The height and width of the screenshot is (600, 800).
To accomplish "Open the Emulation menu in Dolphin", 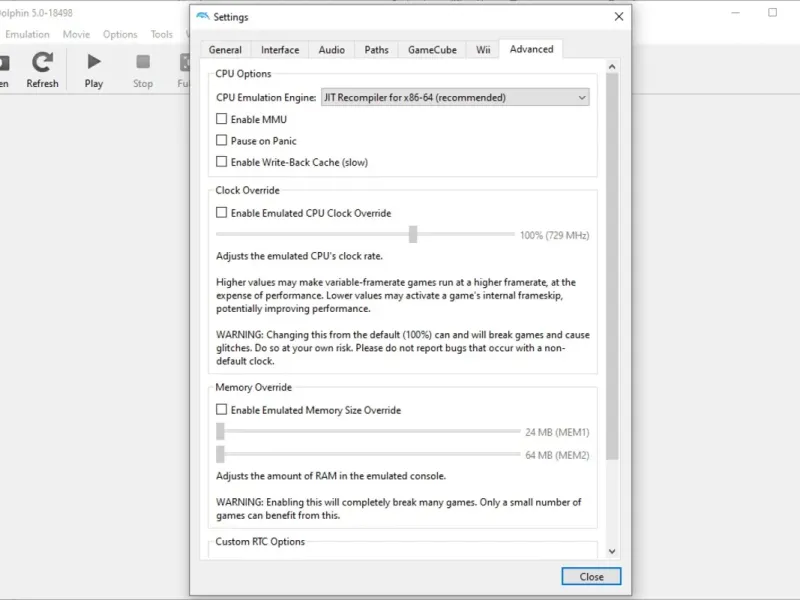I will tap(28, 34).
